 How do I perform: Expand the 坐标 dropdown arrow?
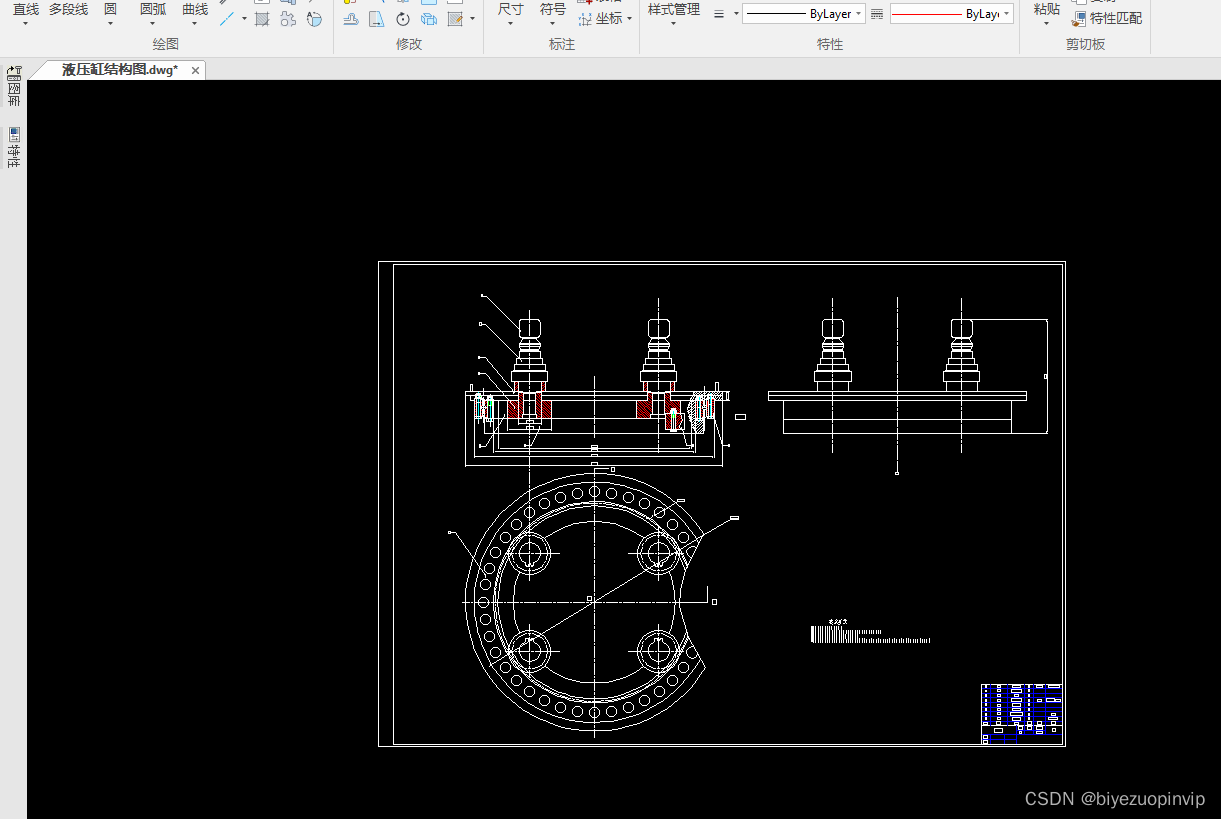point(629,18)
